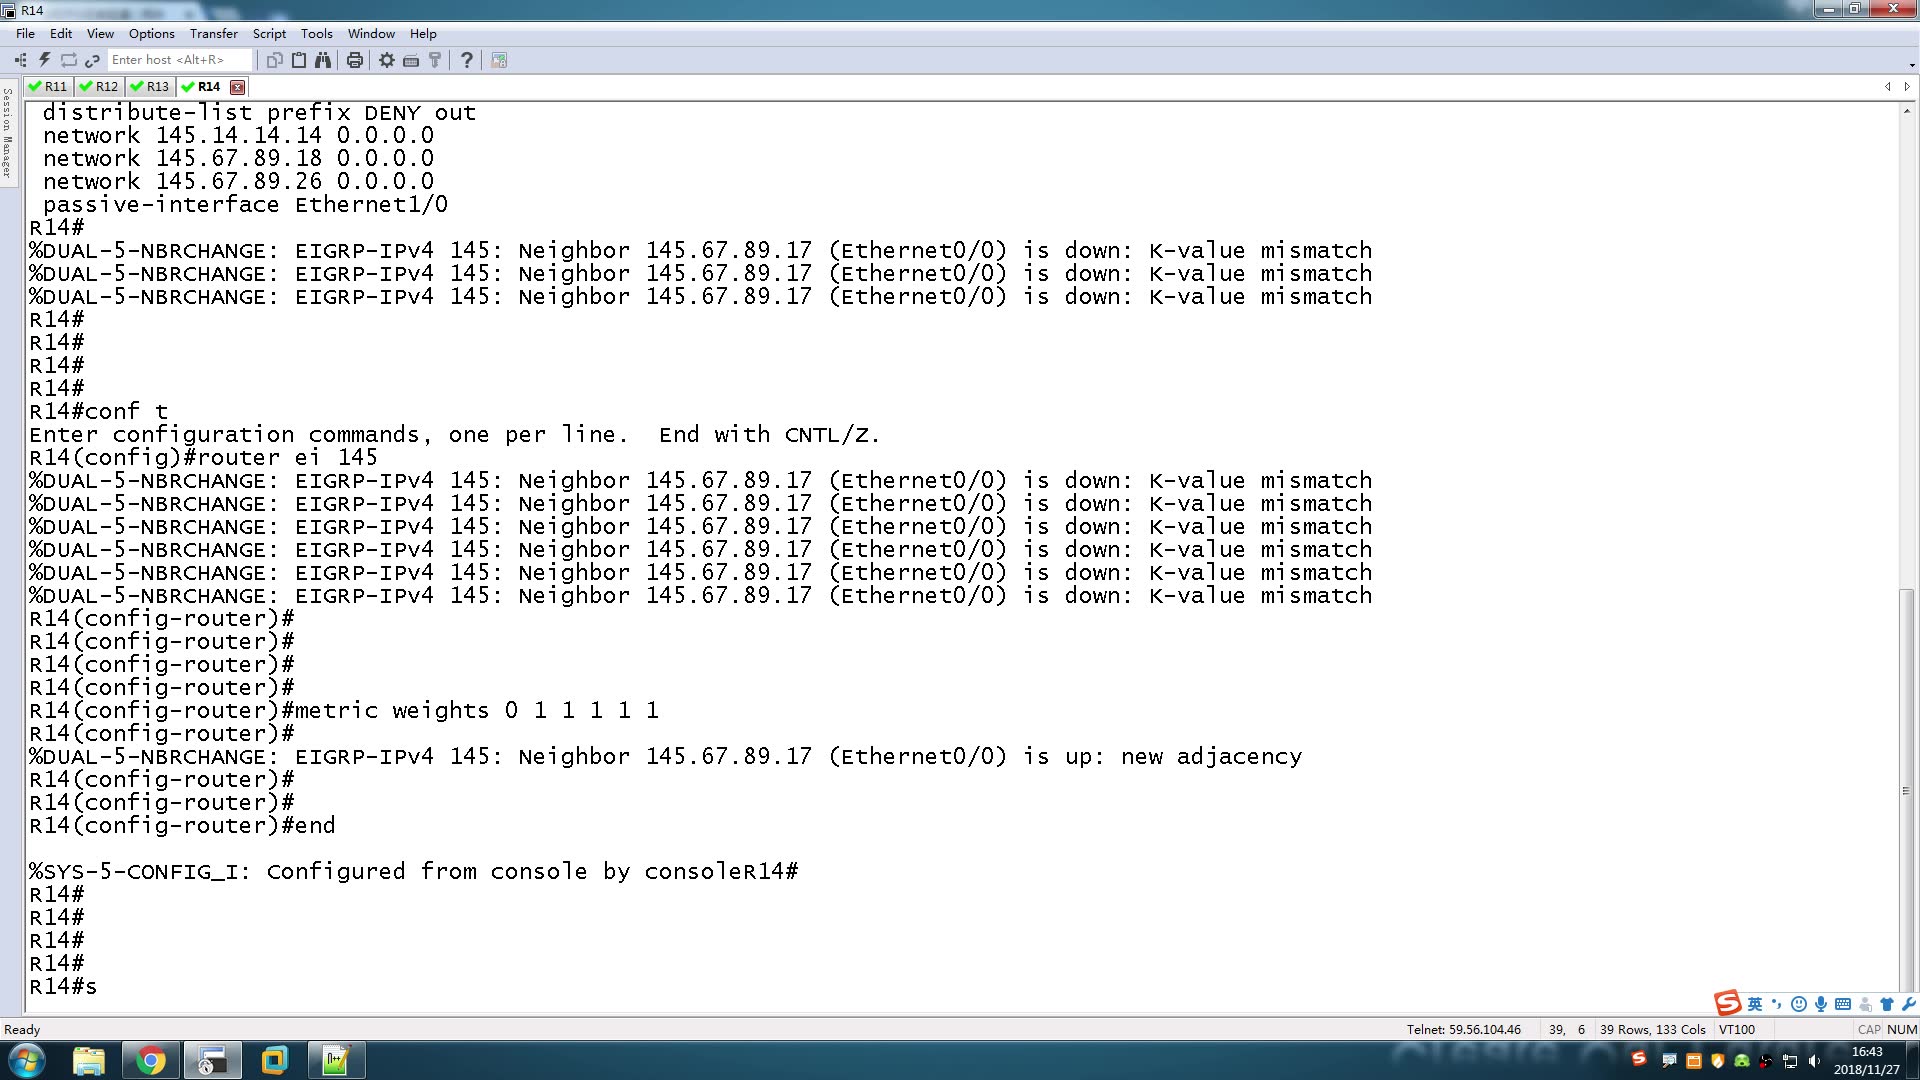Open Session Options gear icon
The height and width of the screenshot is (1080, 1920).
tap(387, 60)
